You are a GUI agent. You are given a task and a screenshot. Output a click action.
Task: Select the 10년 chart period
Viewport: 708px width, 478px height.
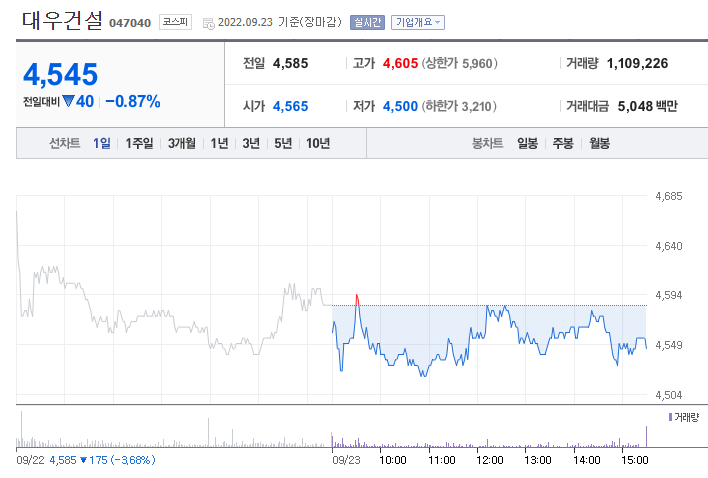pos(318,144)
